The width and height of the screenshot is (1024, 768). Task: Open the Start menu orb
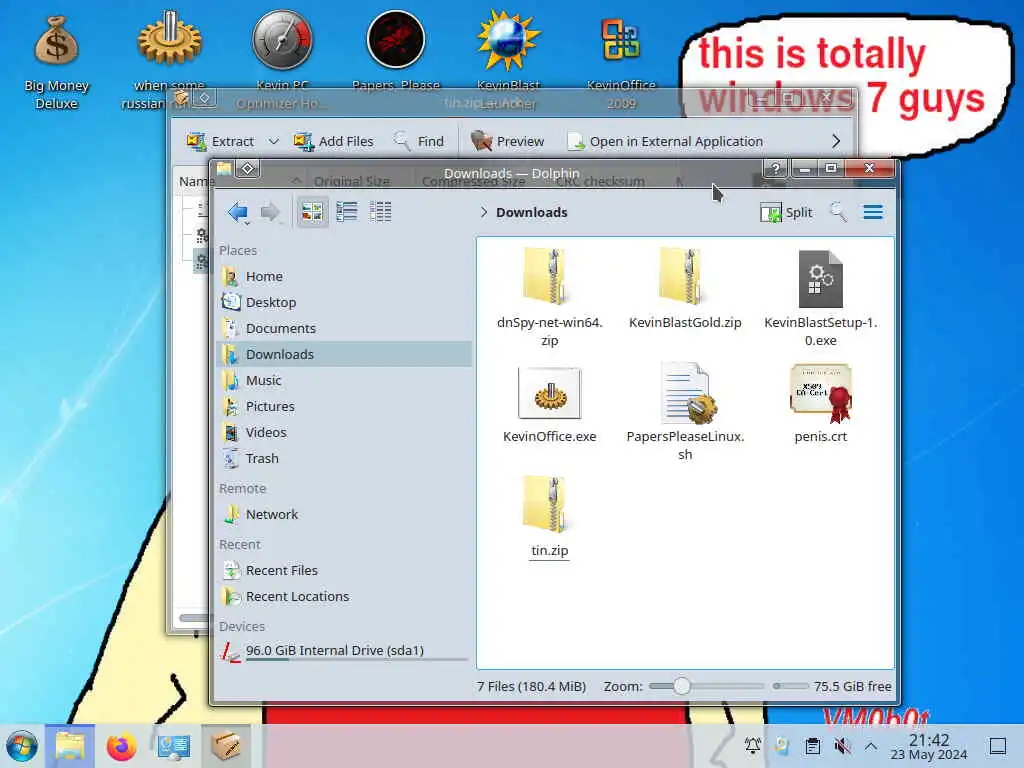(x=22, y=746)
